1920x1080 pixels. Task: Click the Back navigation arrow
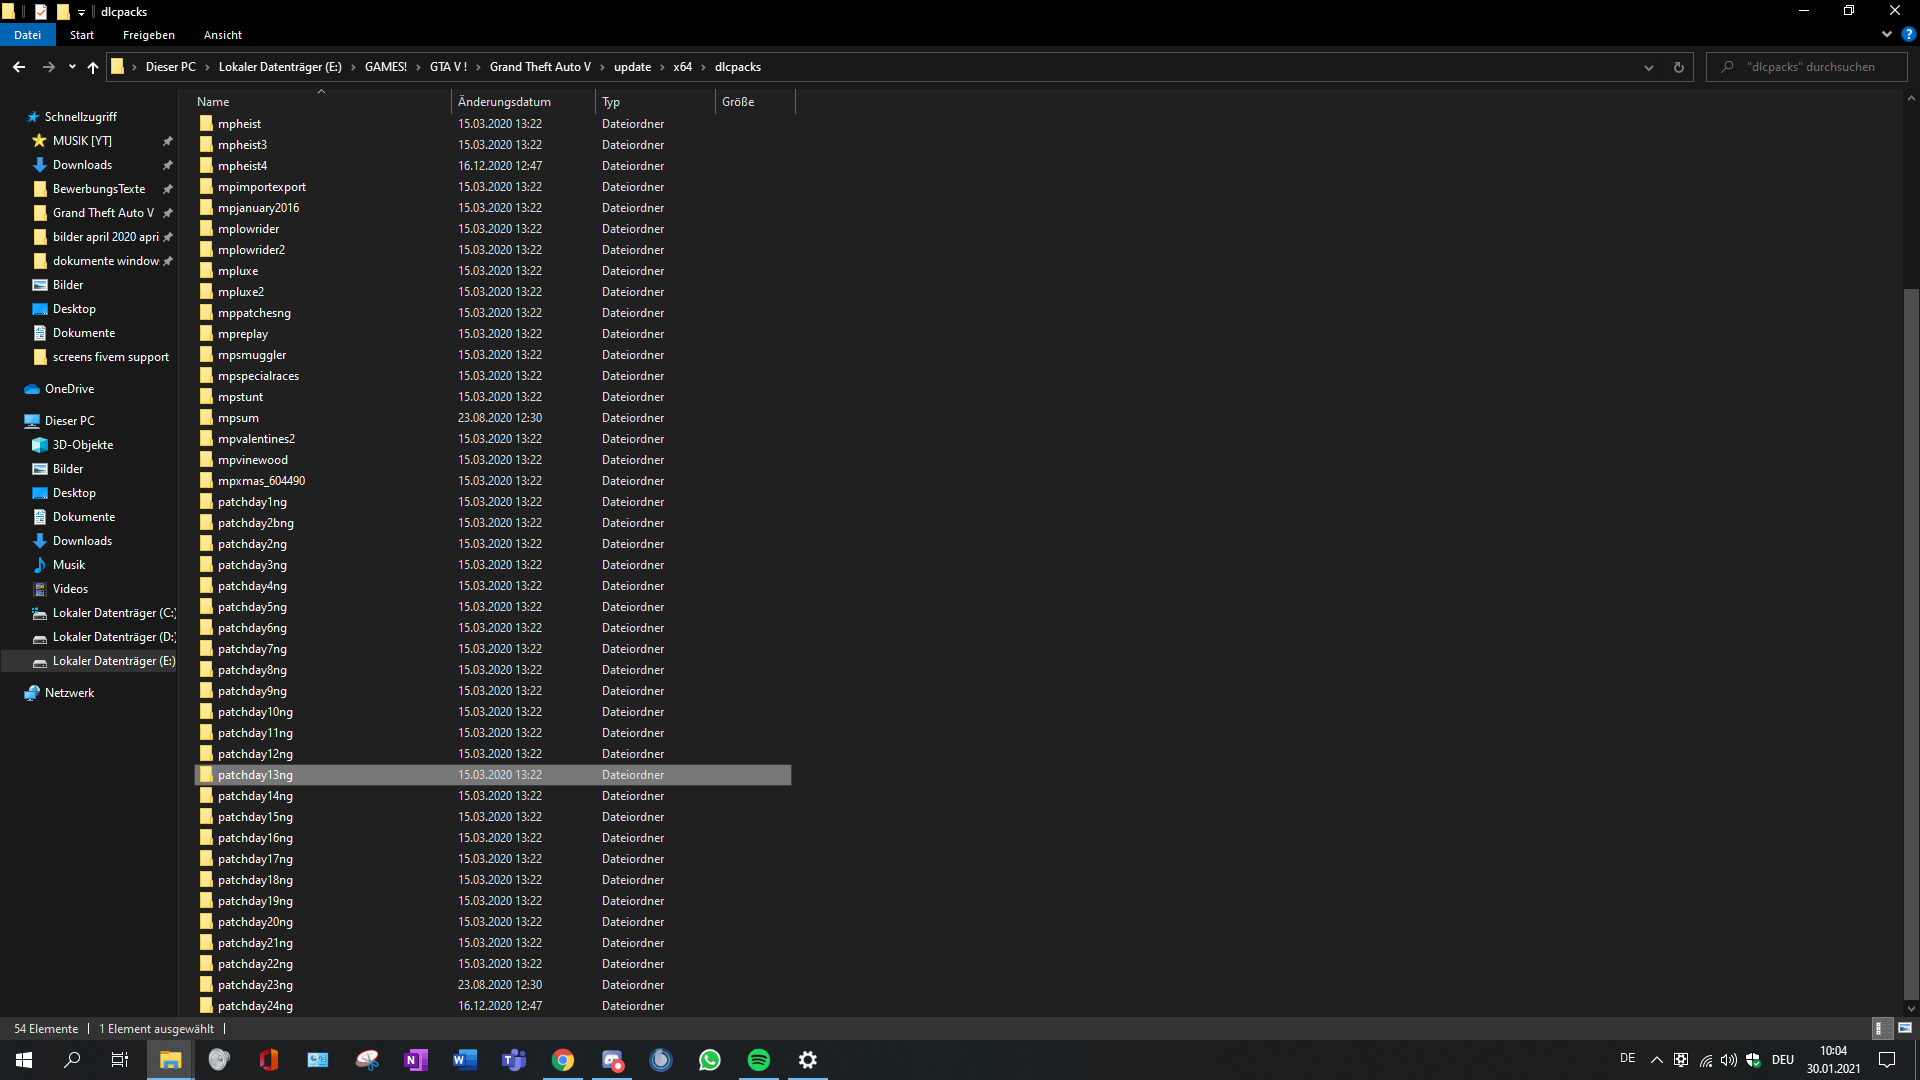[x=19, y=67]
